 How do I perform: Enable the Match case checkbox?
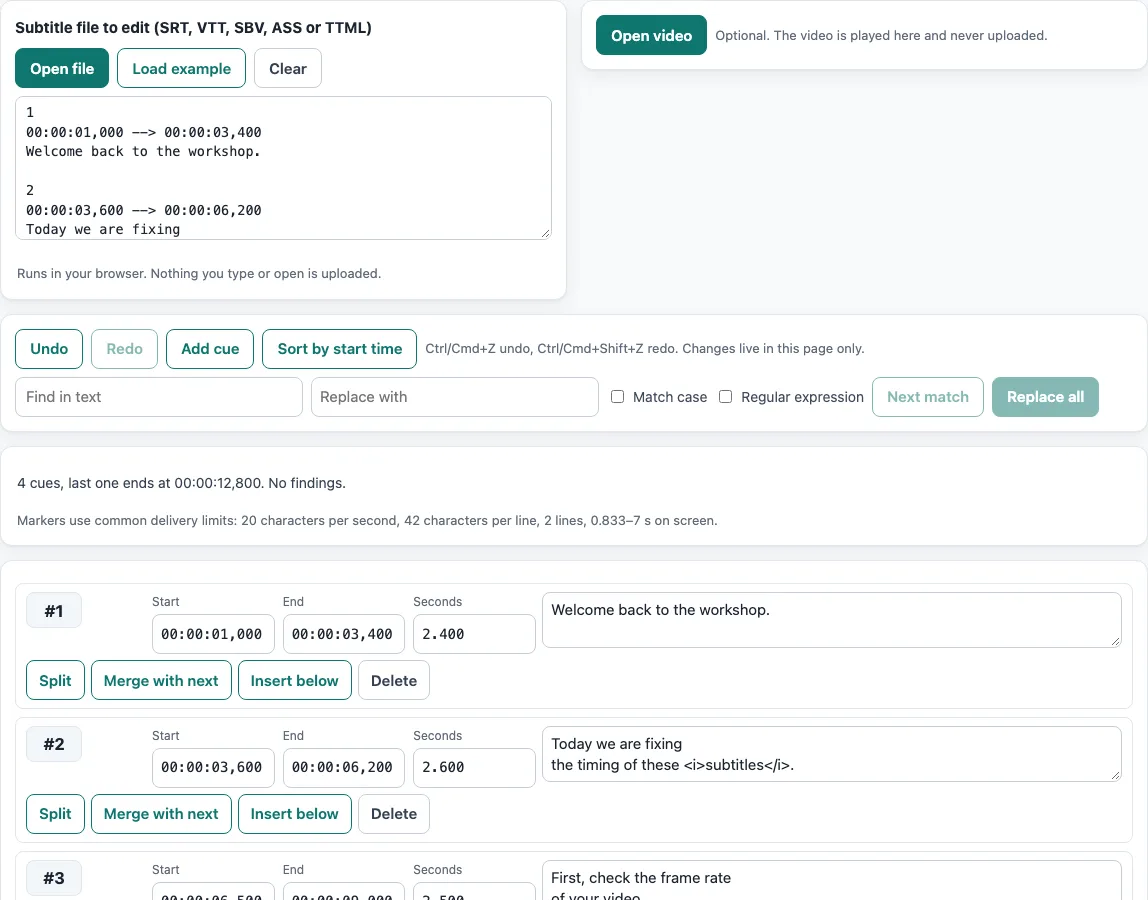point(618,397)
